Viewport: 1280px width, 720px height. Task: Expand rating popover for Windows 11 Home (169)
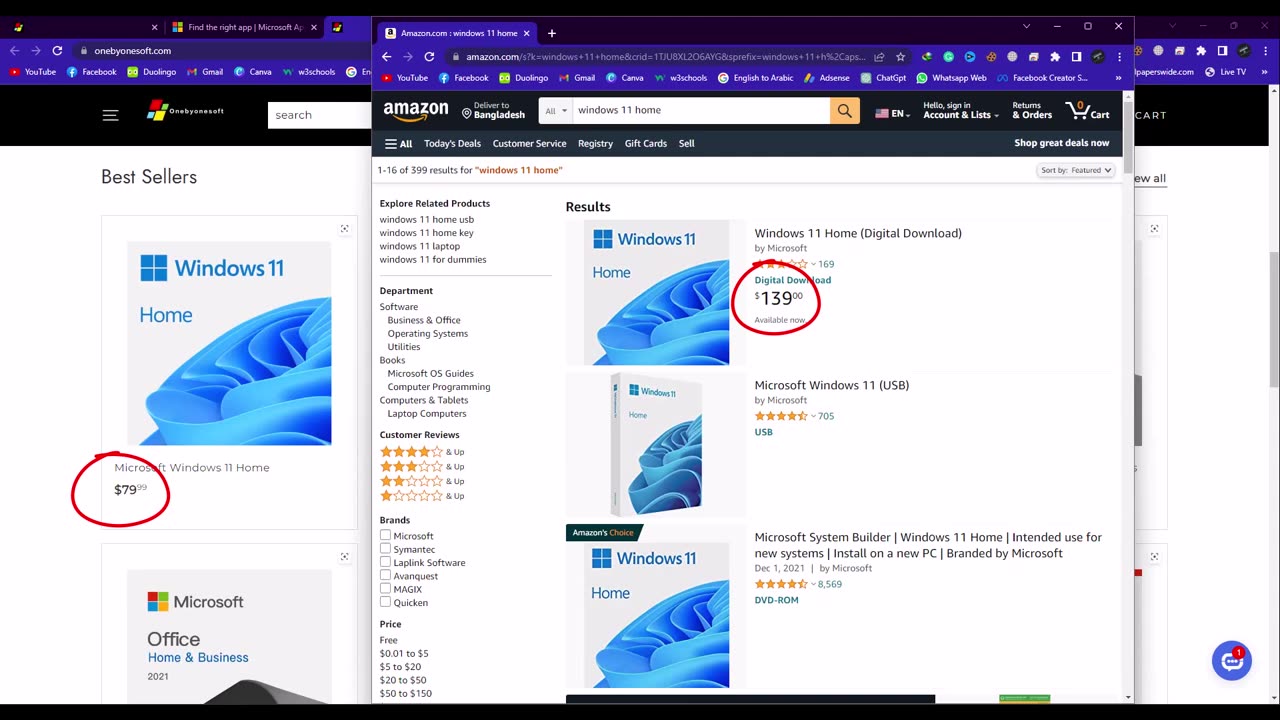click(x=813, y=264)
